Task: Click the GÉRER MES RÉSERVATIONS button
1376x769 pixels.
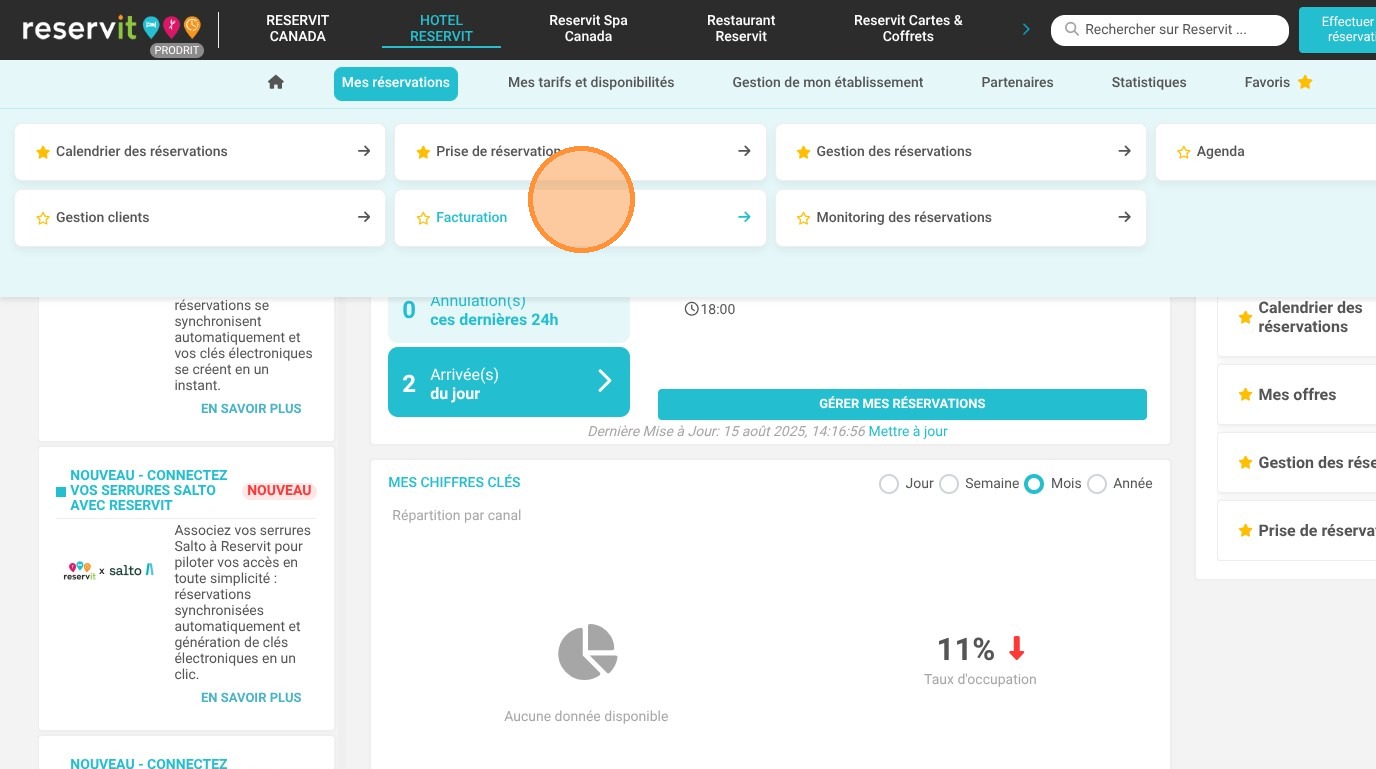Action: (x=902, y=404)
